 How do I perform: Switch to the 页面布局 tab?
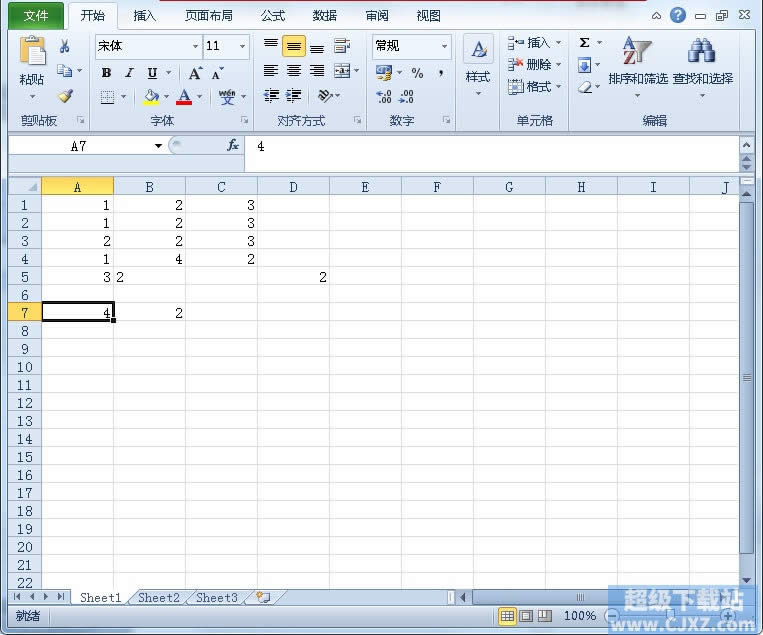209,16
